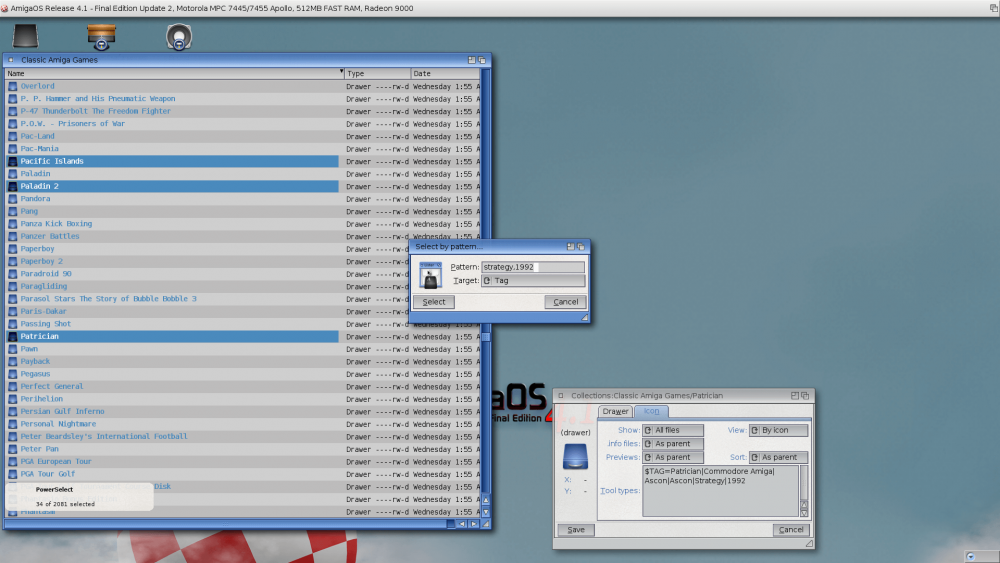Click scroll right arrow in games list window
Screen dimensions: 1000x563
pos(473,524)
